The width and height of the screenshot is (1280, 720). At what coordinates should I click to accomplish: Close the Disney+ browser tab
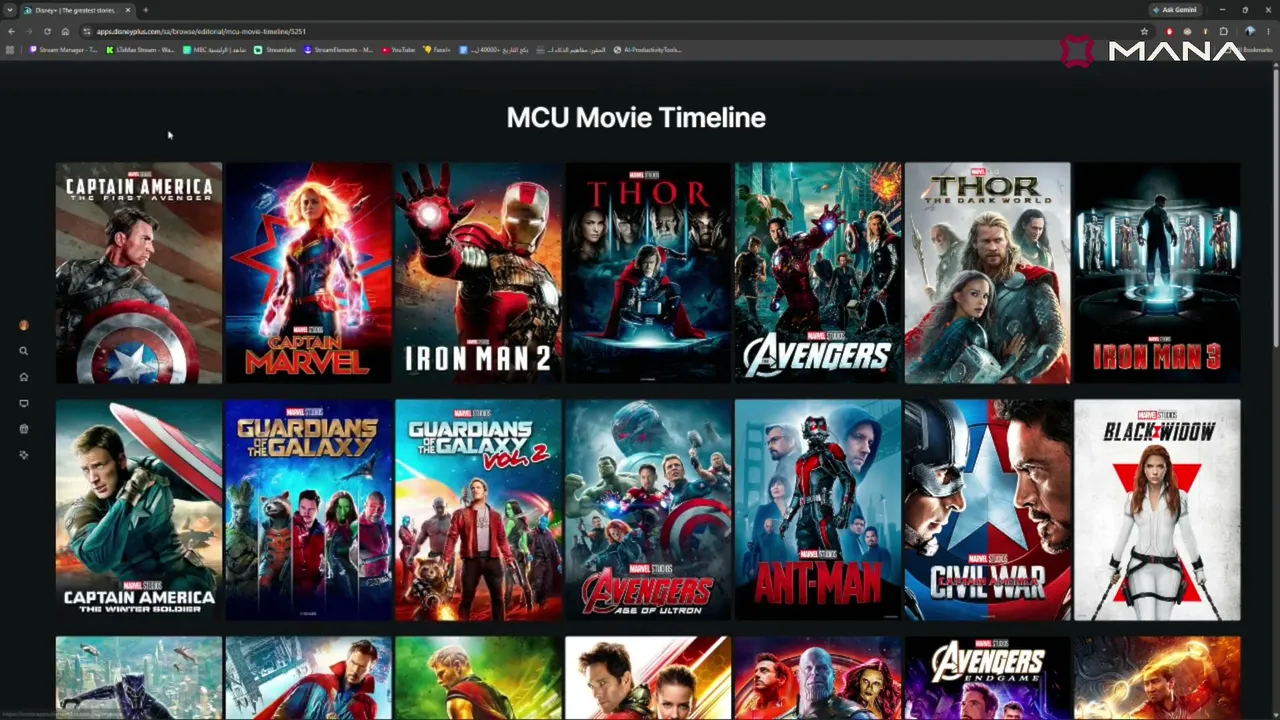(128, 10)
